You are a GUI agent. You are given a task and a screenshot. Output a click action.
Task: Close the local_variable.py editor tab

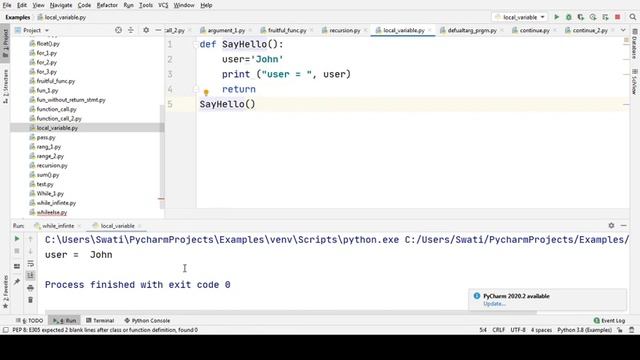[x=429, y=30]
